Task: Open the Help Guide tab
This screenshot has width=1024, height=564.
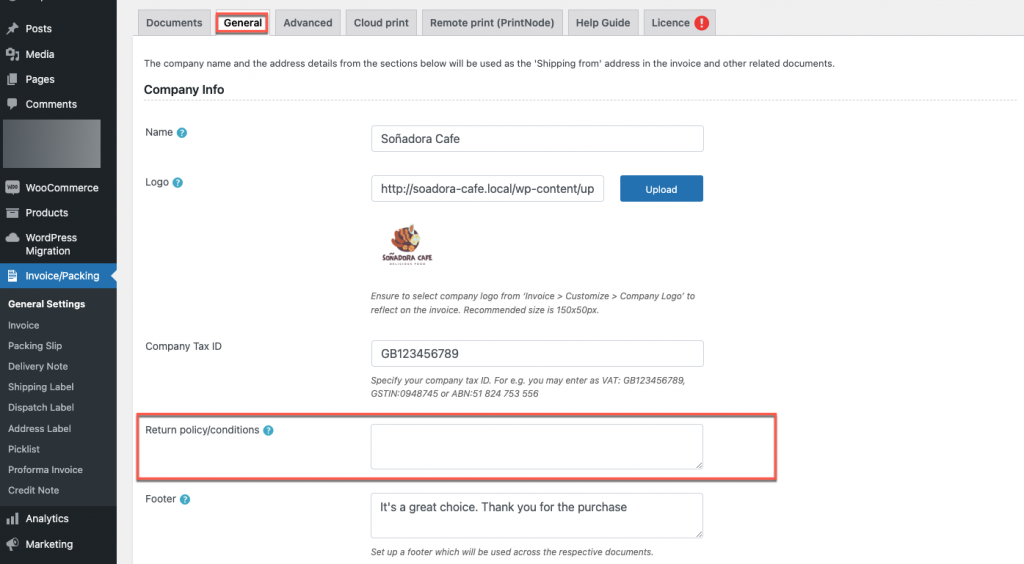Action: click(603, 23)
